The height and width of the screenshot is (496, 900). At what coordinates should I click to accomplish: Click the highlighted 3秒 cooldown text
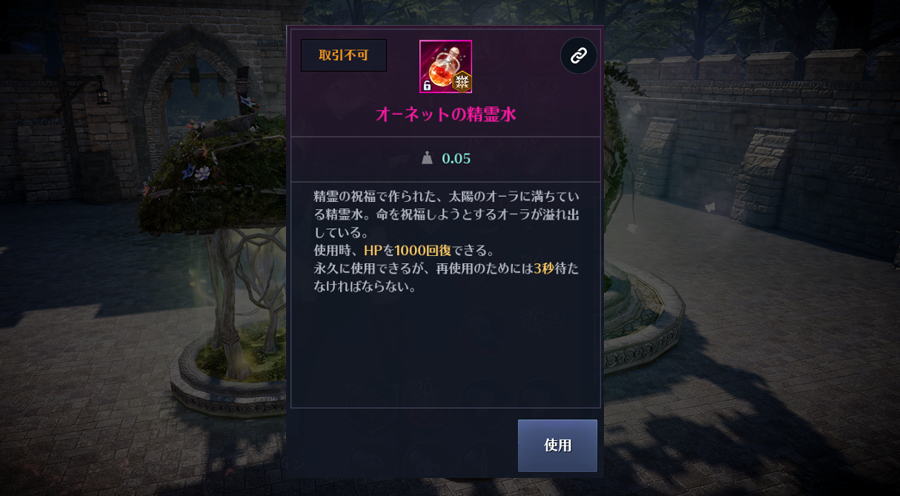(544, 269)
